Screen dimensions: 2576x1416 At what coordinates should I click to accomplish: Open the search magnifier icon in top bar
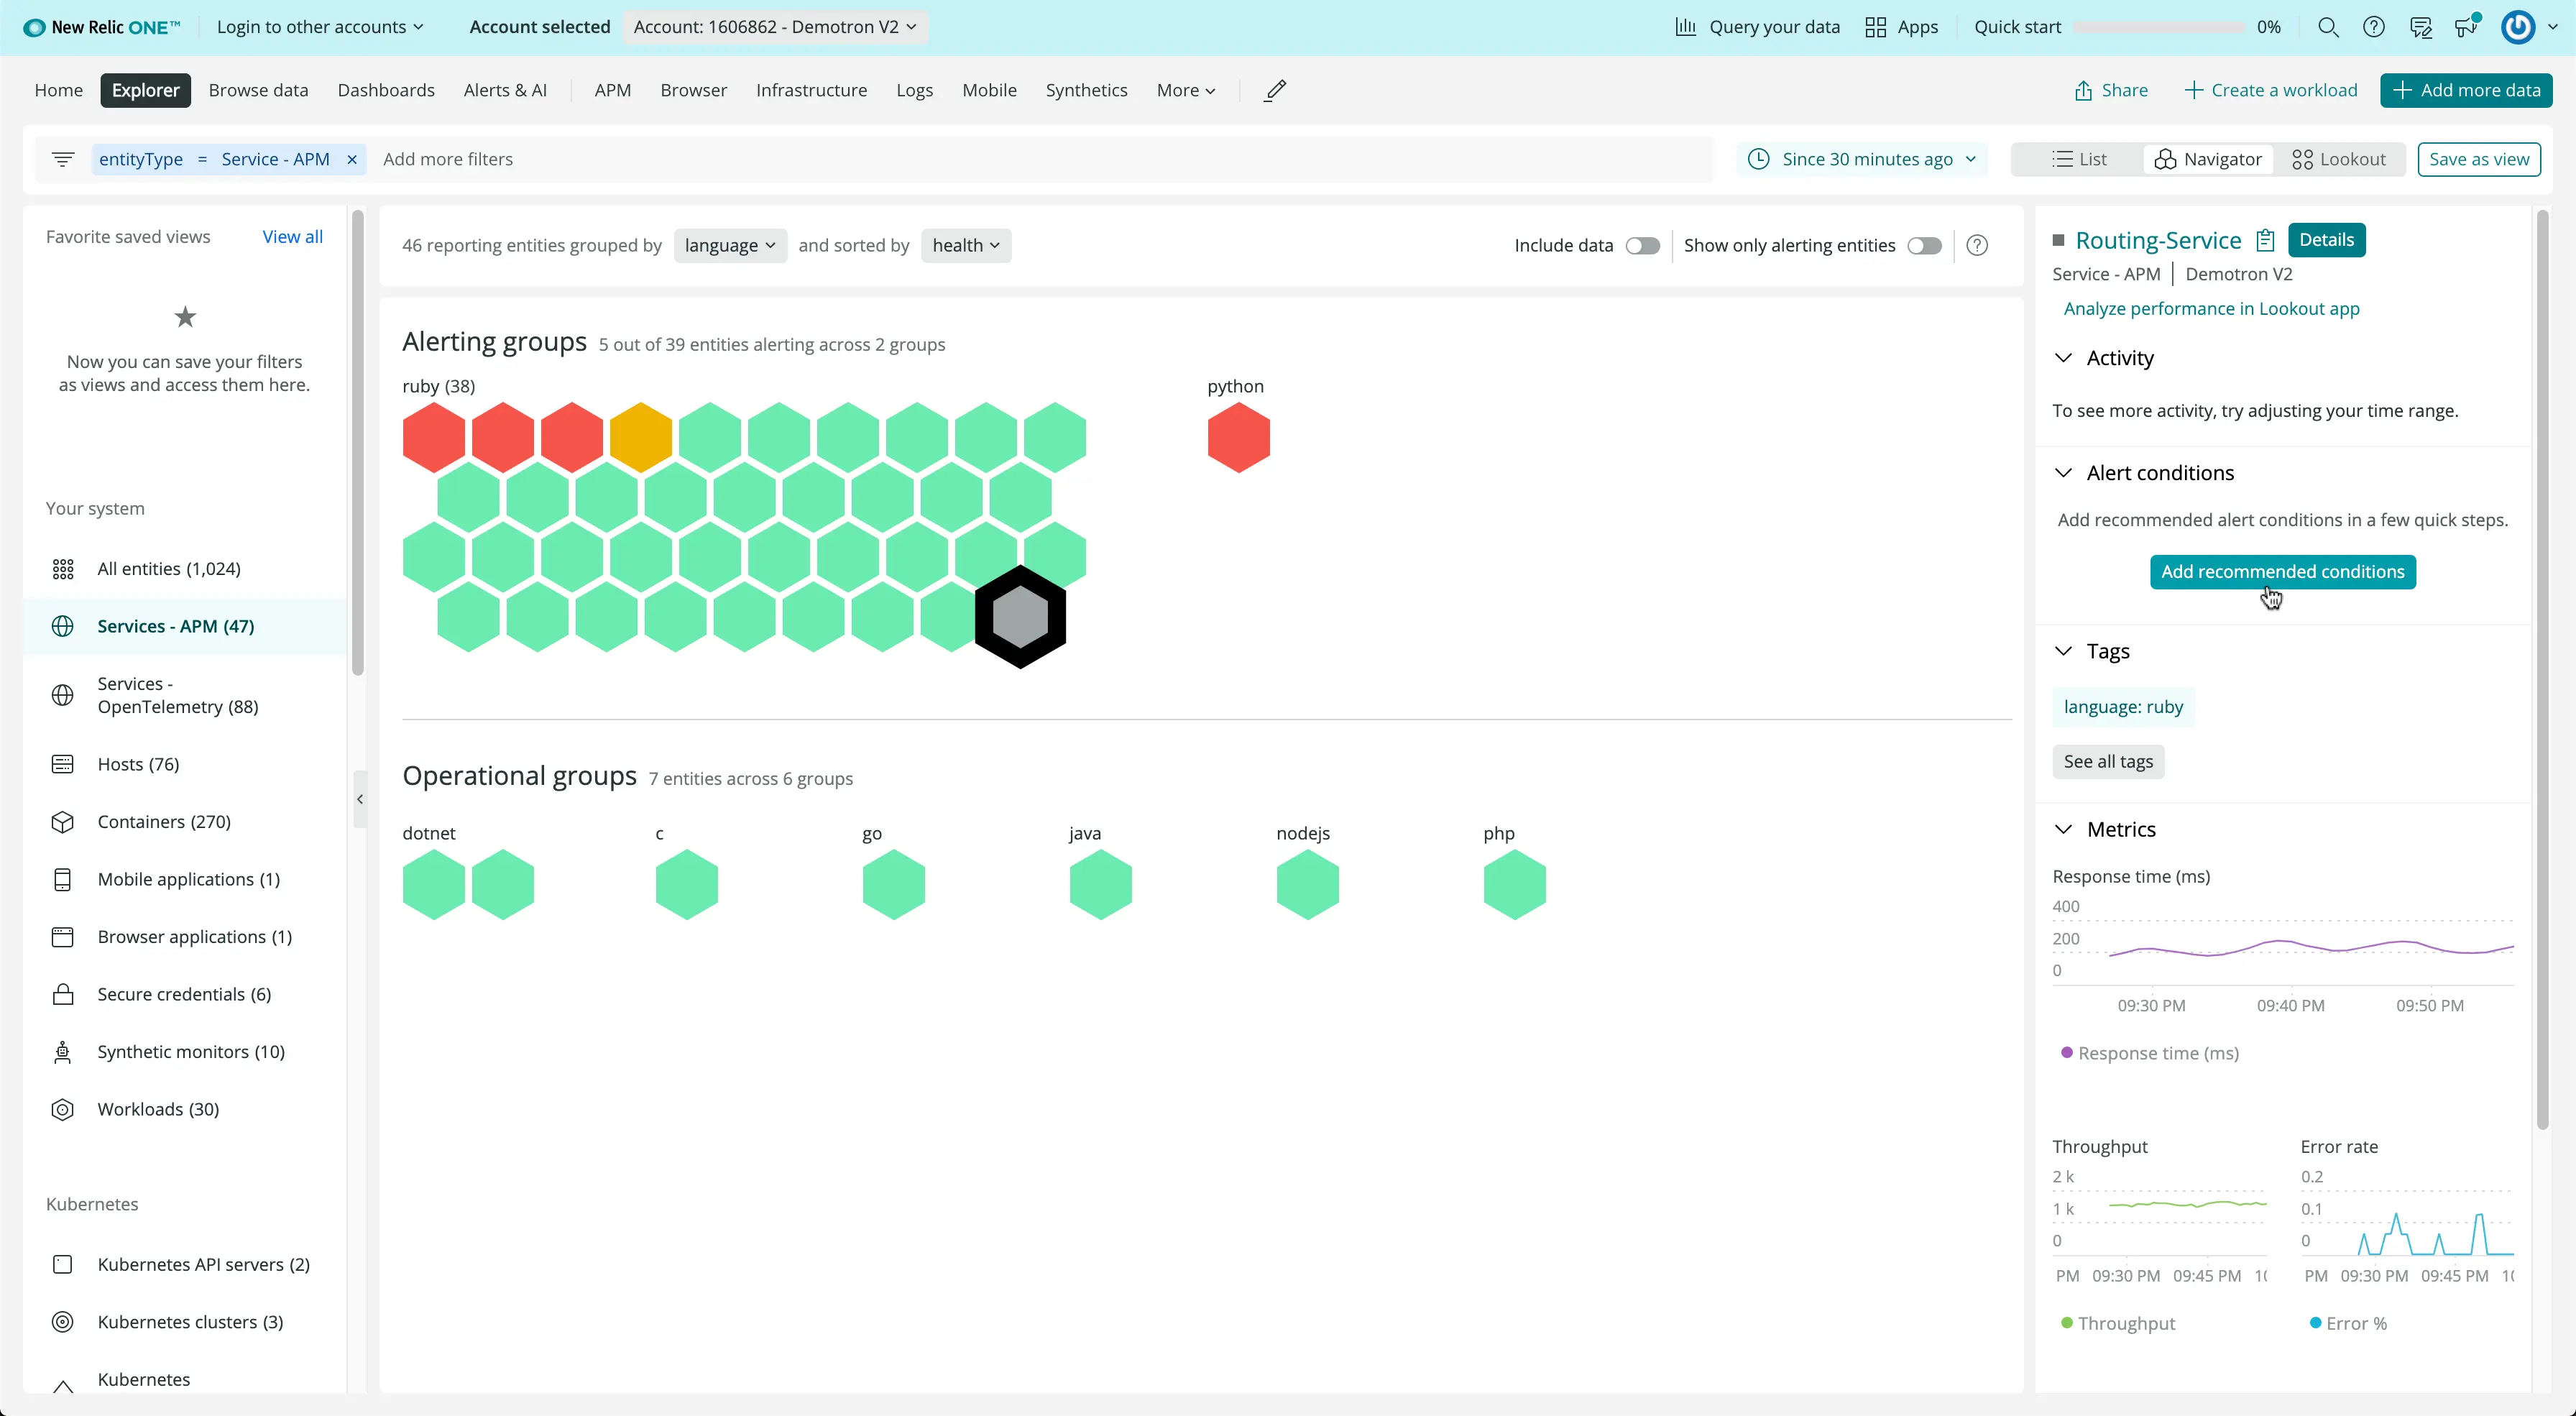(x=2329, y=27)
